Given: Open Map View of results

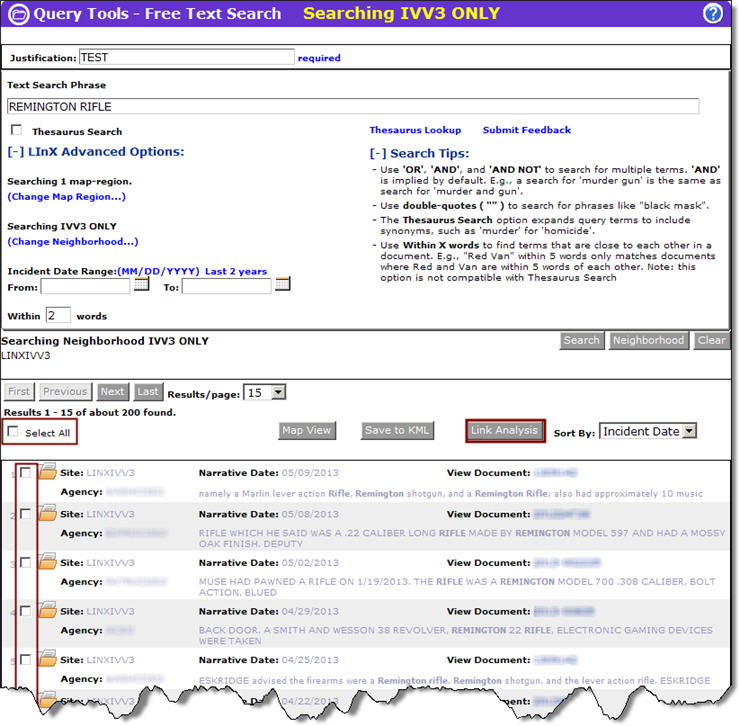Looking at the screenshot, I should coord(307,430).
